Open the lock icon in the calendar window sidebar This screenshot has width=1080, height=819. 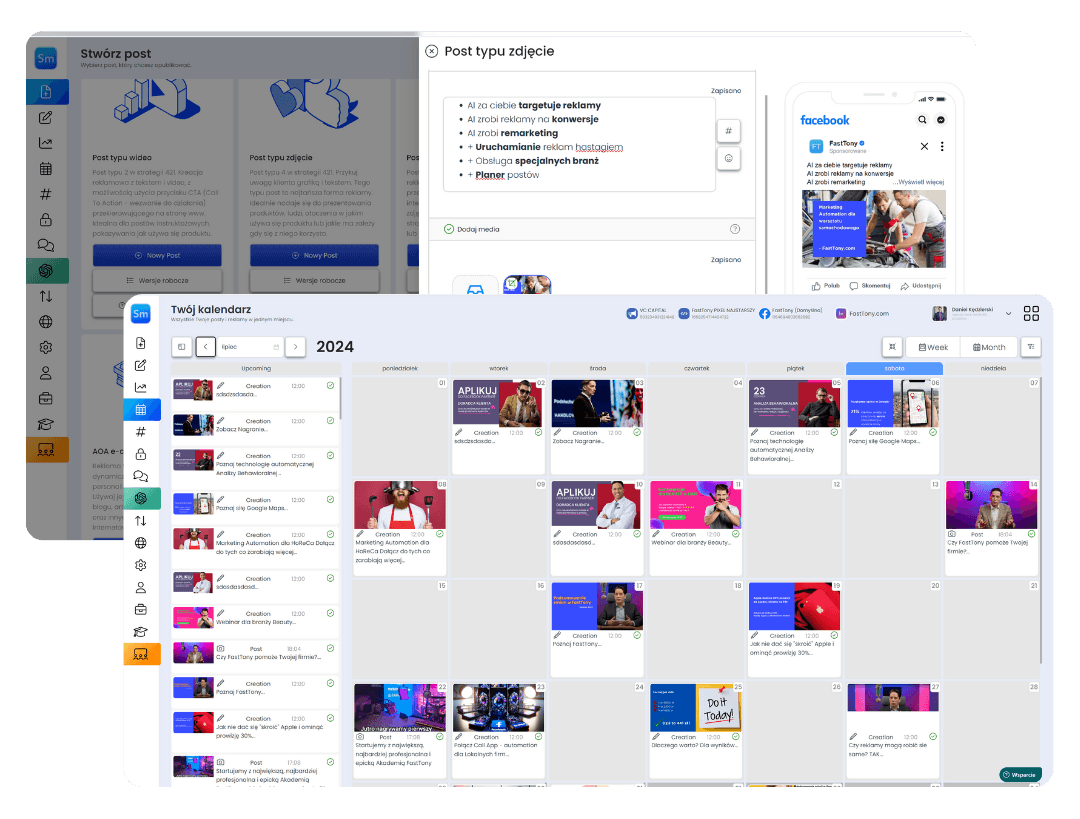[141, 454]
